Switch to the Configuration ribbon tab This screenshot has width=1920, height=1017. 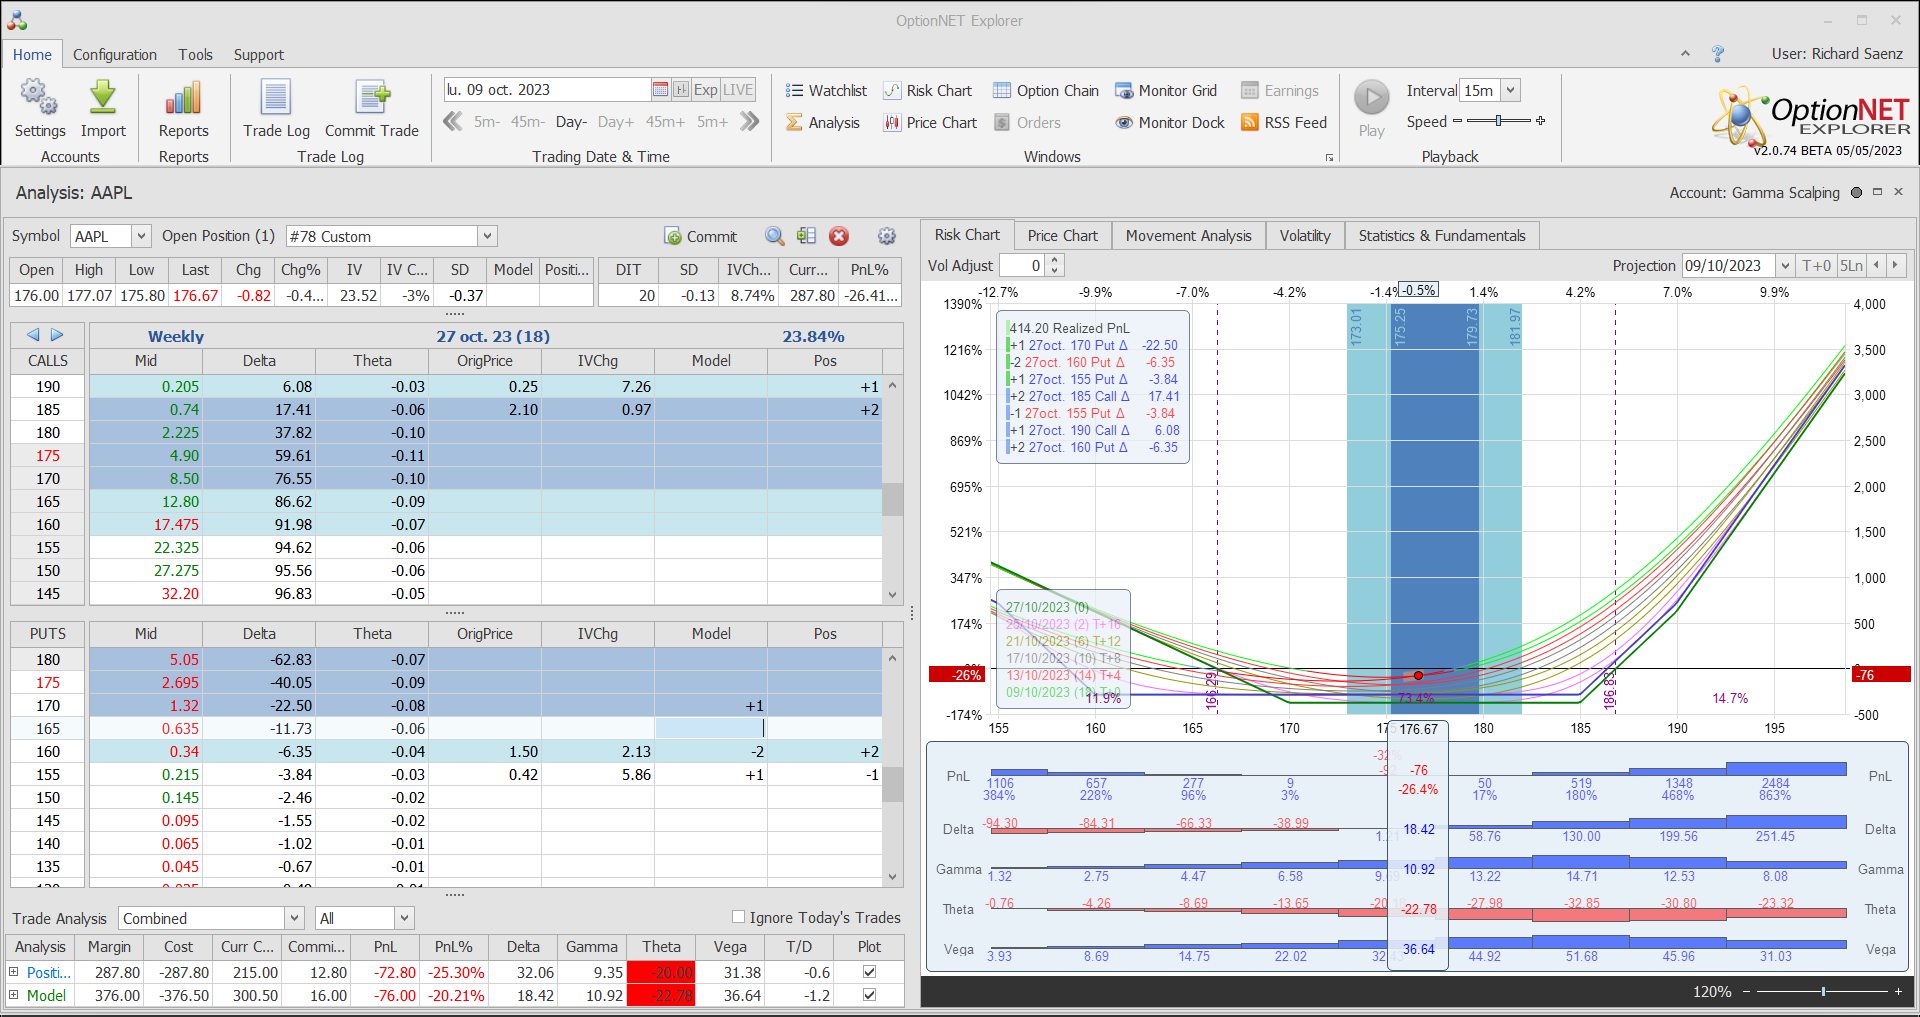115,55
